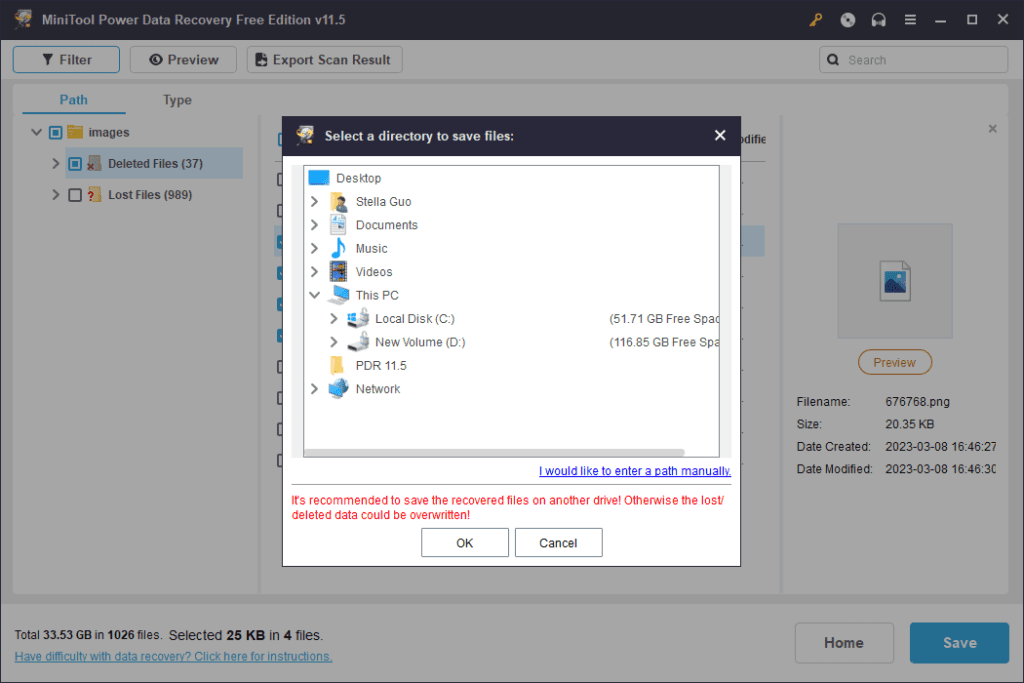Expand the Music folder
This screenshot has width=1024, height=683.
pyautogui.click(x=314, y=248)
